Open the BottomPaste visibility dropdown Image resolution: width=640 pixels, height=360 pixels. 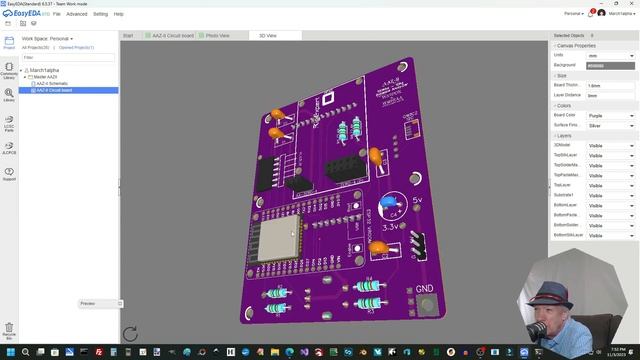[610, 216]
